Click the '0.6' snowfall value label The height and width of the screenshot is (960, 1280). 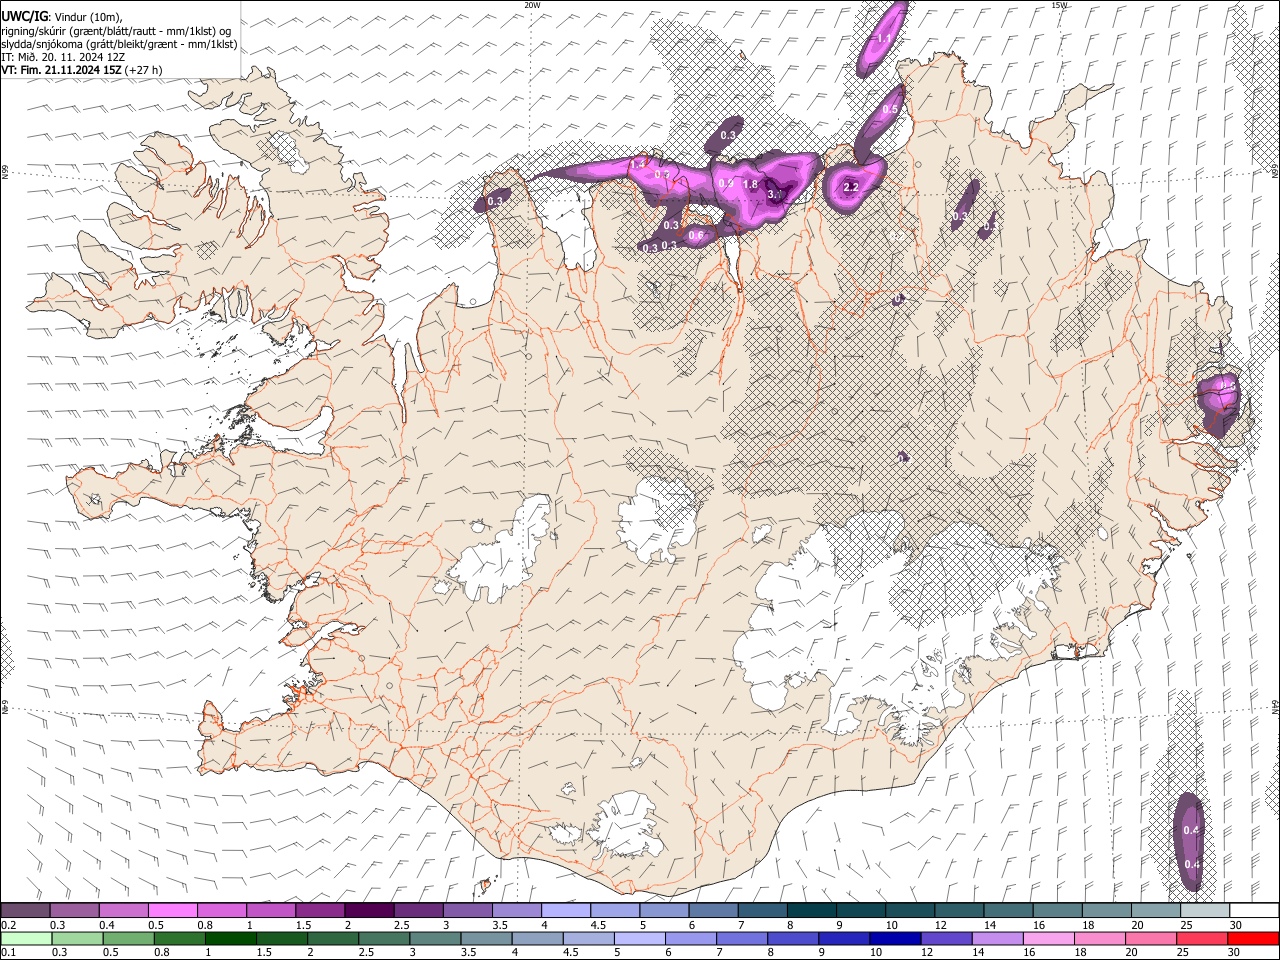tap(697, 235)
